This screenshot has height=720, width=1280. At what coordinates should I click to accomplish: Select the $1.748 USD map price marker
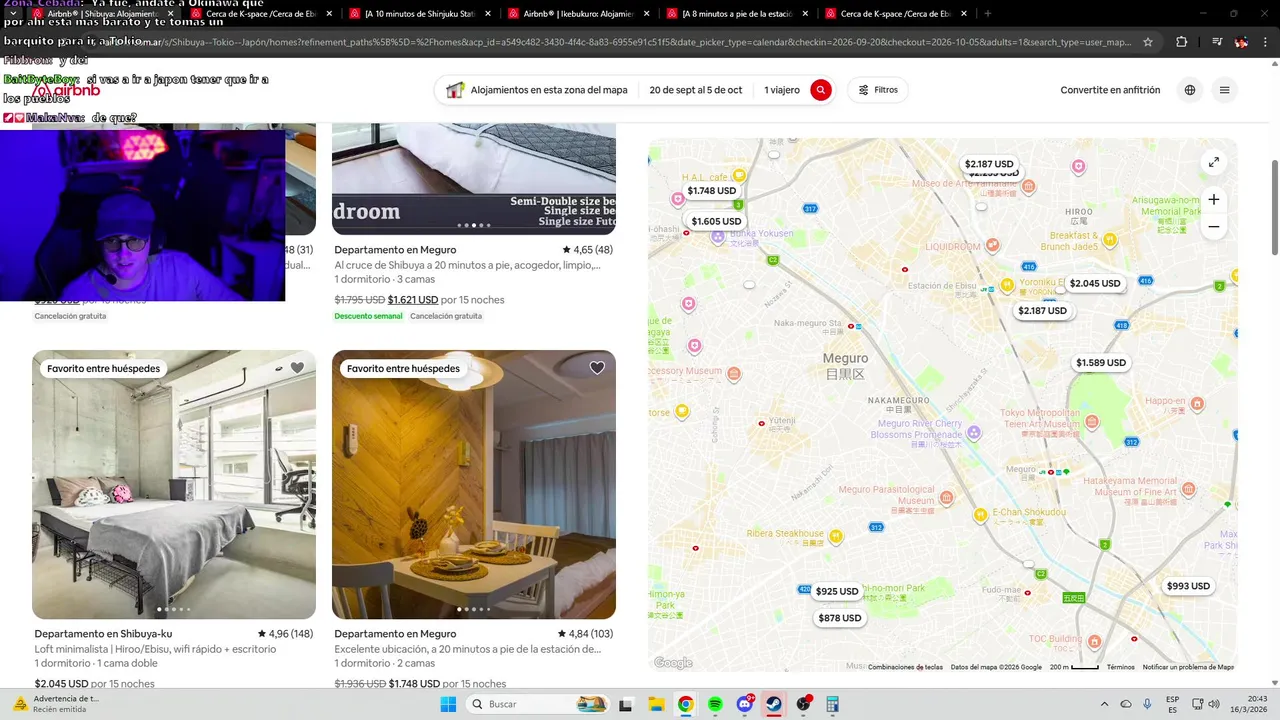[x=712, y=191]
